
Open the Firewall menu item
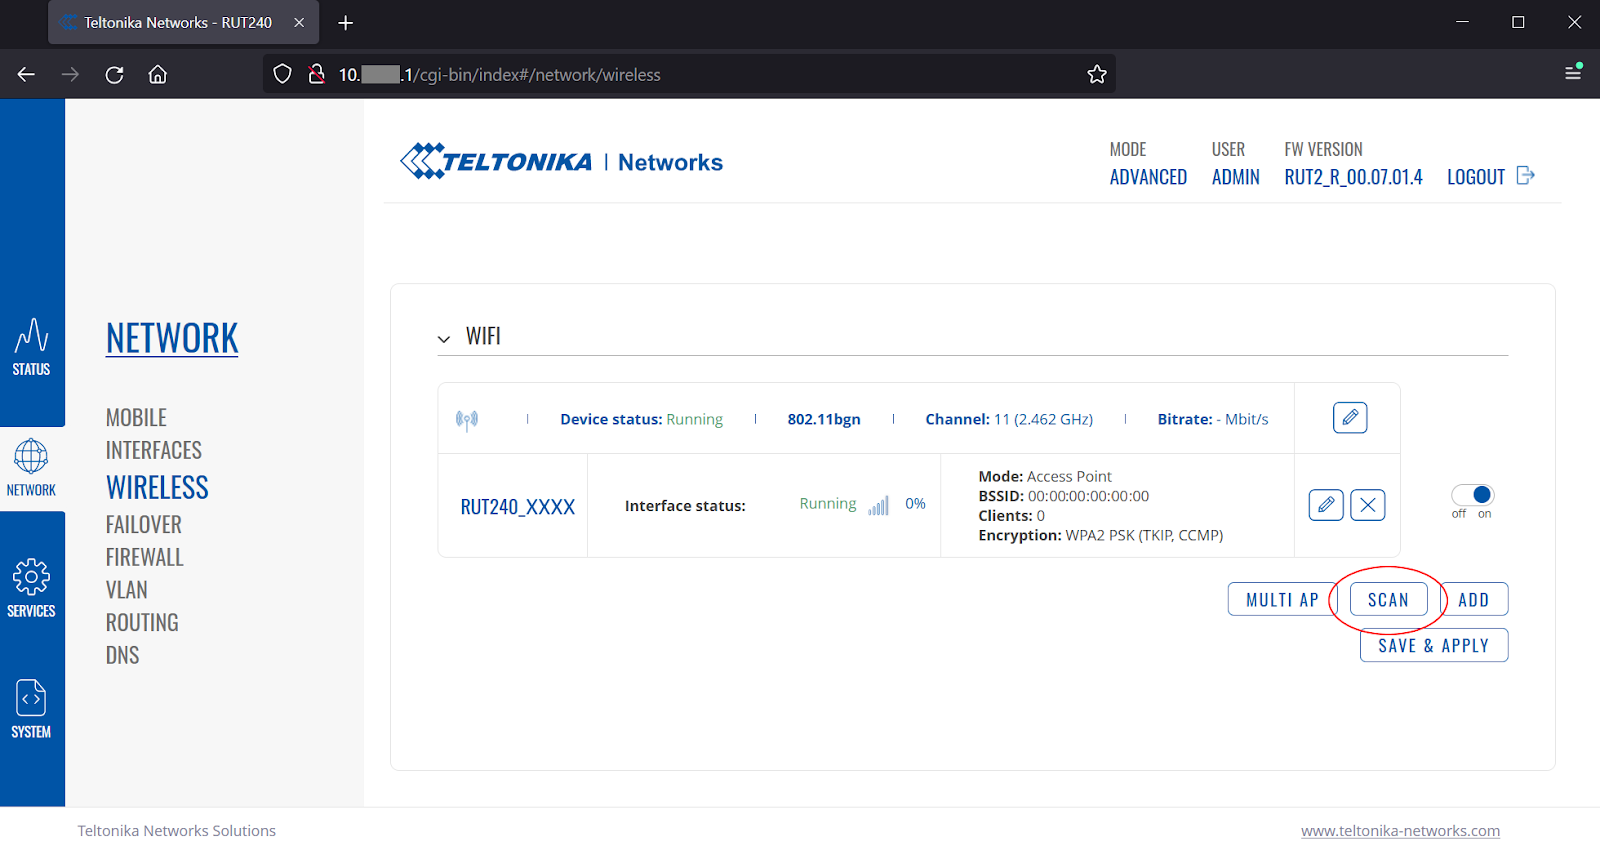click(145, 557)
